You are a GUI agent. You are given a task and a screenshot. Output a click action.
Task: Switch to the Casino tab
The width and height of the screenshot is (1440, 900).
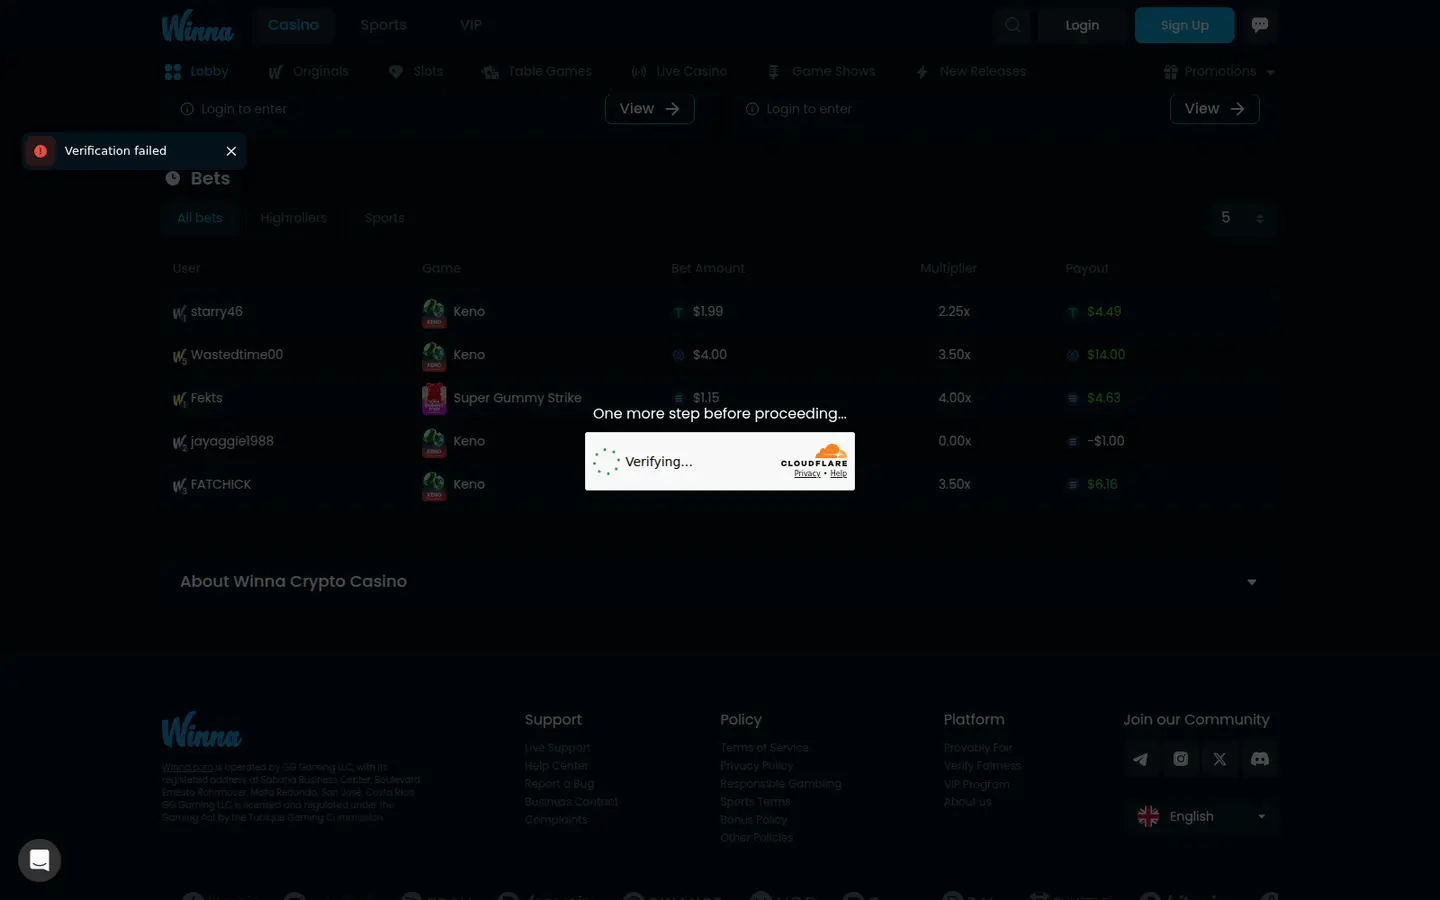pyautogui.click(x=293, y=25)
